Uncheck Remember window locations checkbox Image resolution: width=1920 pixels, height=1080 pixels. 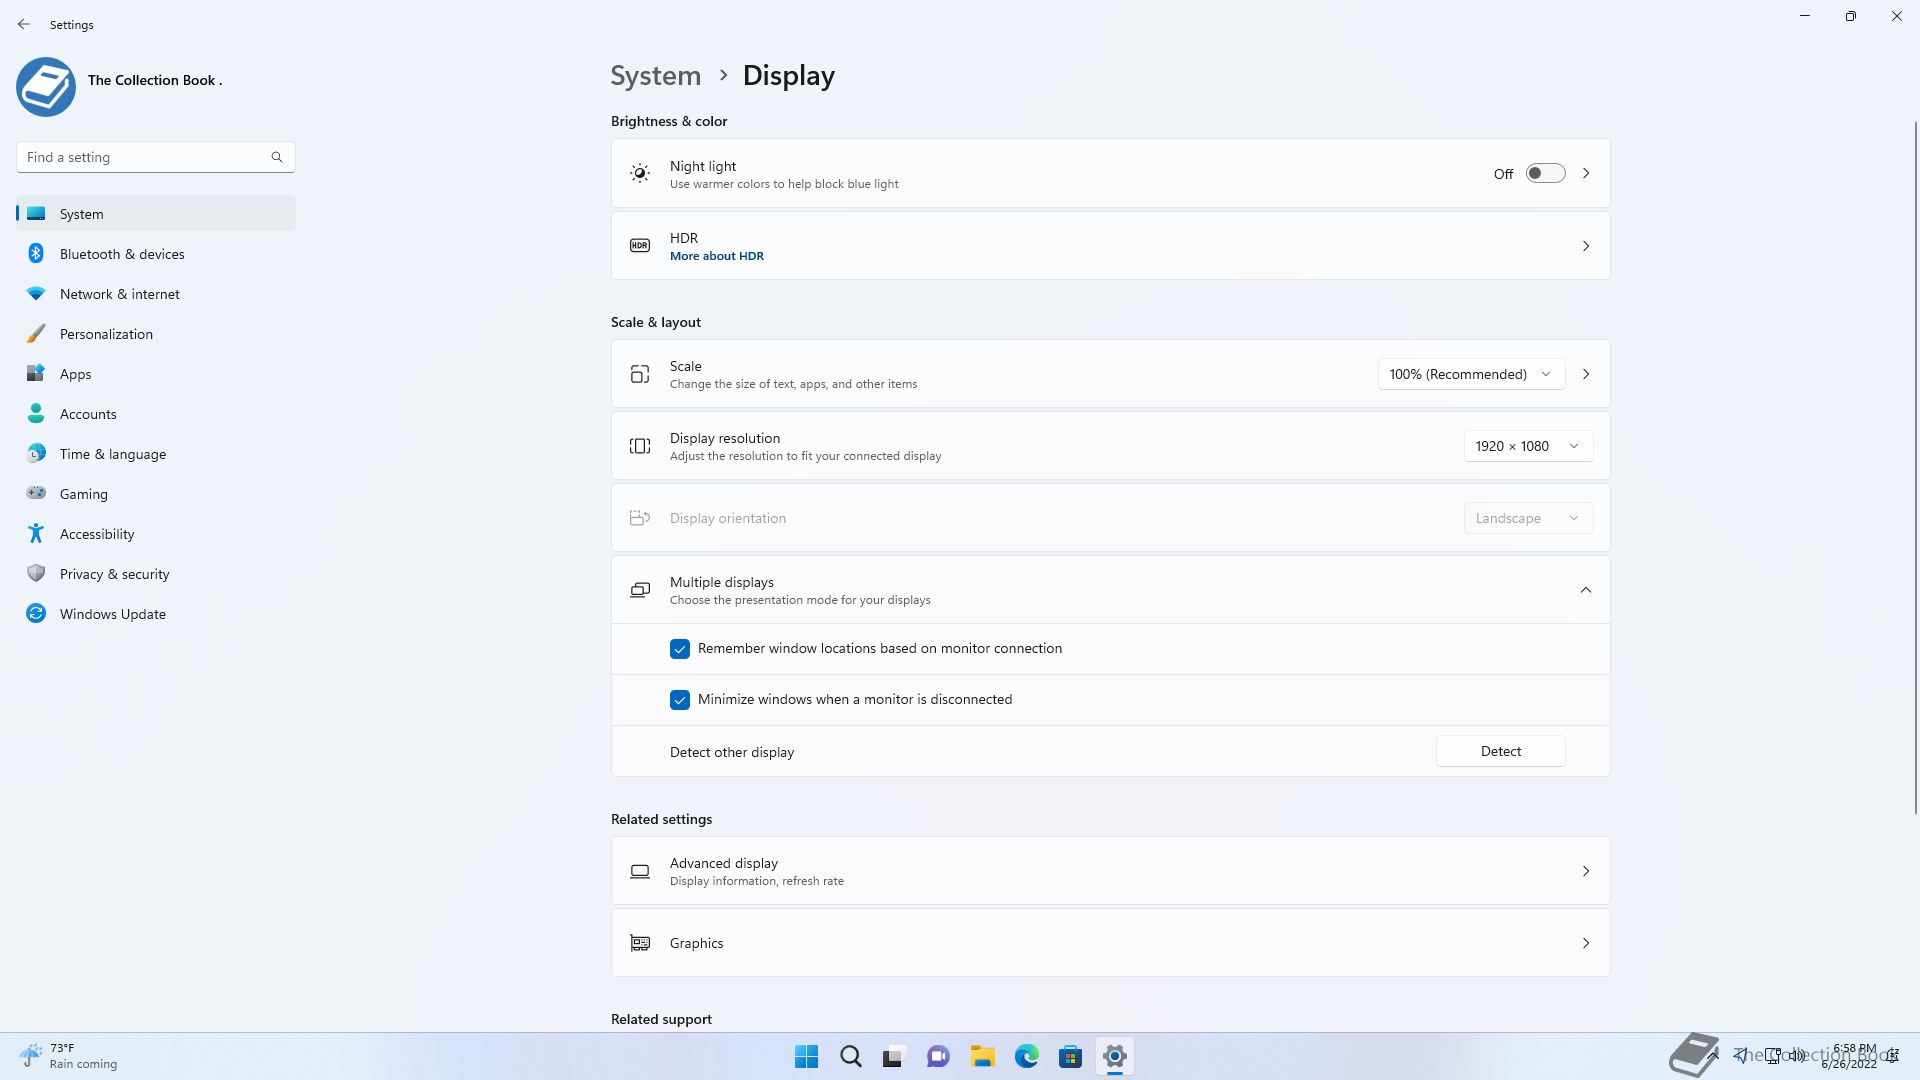(x=680, y=649)
